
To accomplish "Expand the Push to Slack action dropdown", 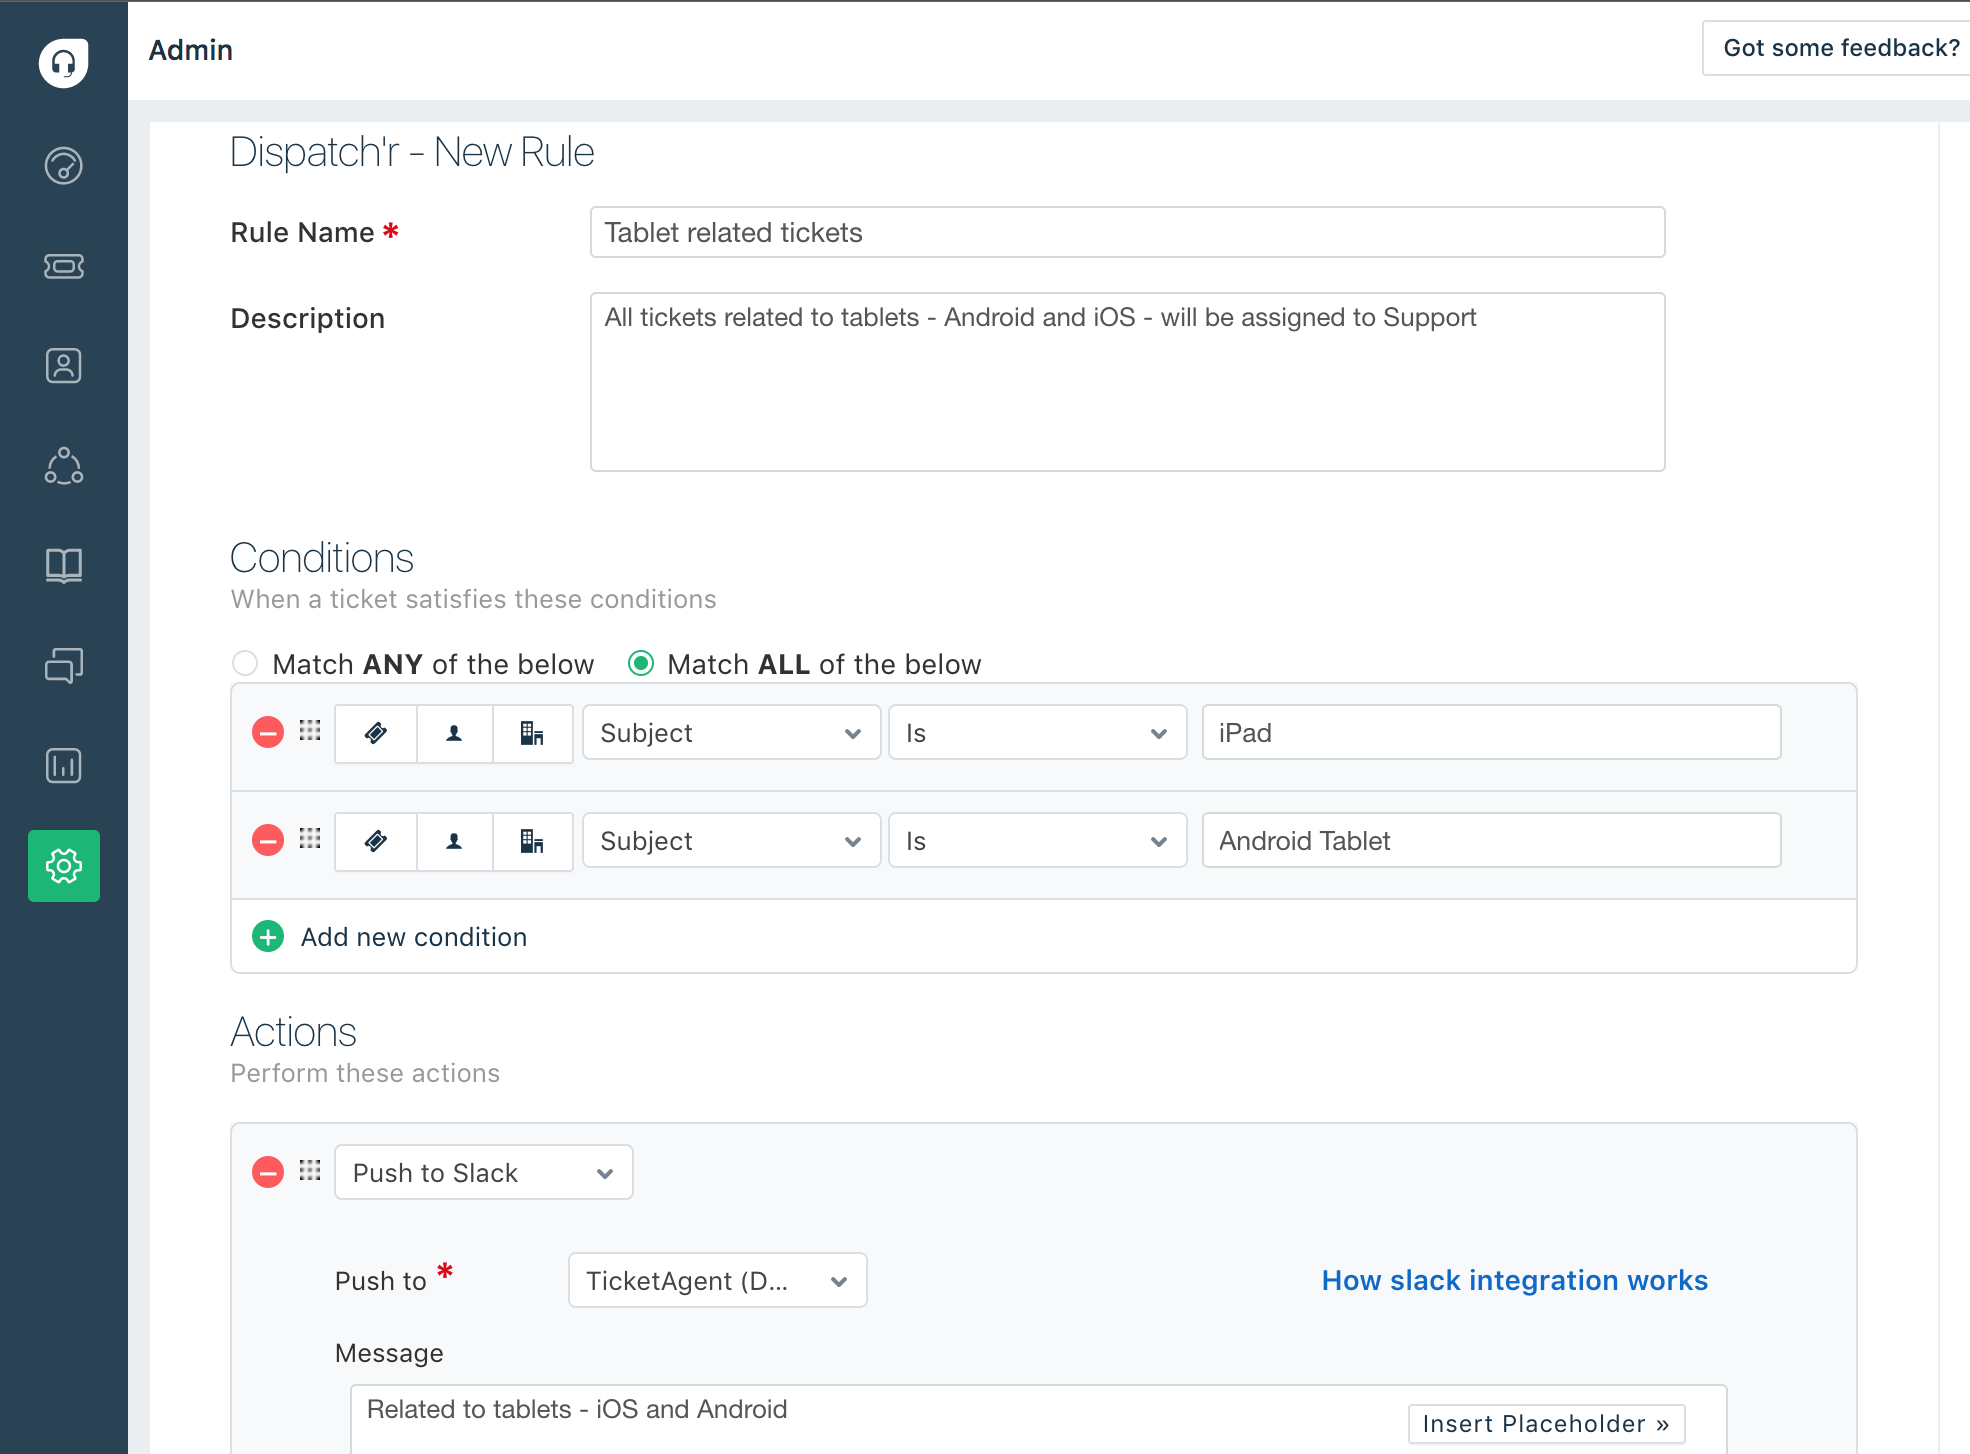I will (483, 1173).
